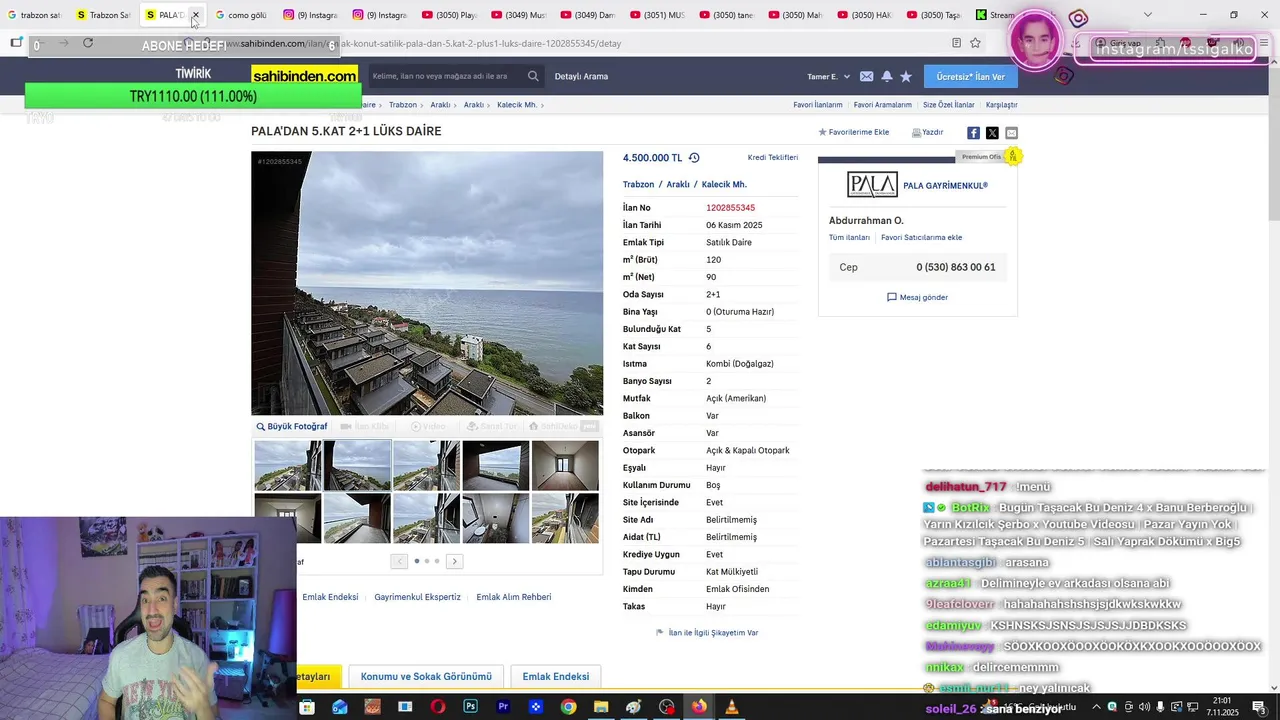Open reader view icon in address bar
This screenshot has height=720, width=1280.
(956, 43)
